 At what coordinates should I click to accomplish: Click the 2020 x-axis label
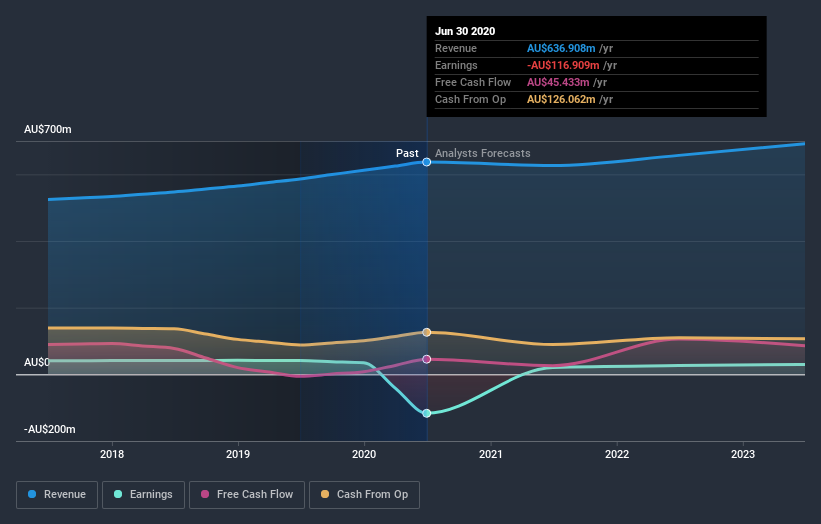(x=364, y=454)
